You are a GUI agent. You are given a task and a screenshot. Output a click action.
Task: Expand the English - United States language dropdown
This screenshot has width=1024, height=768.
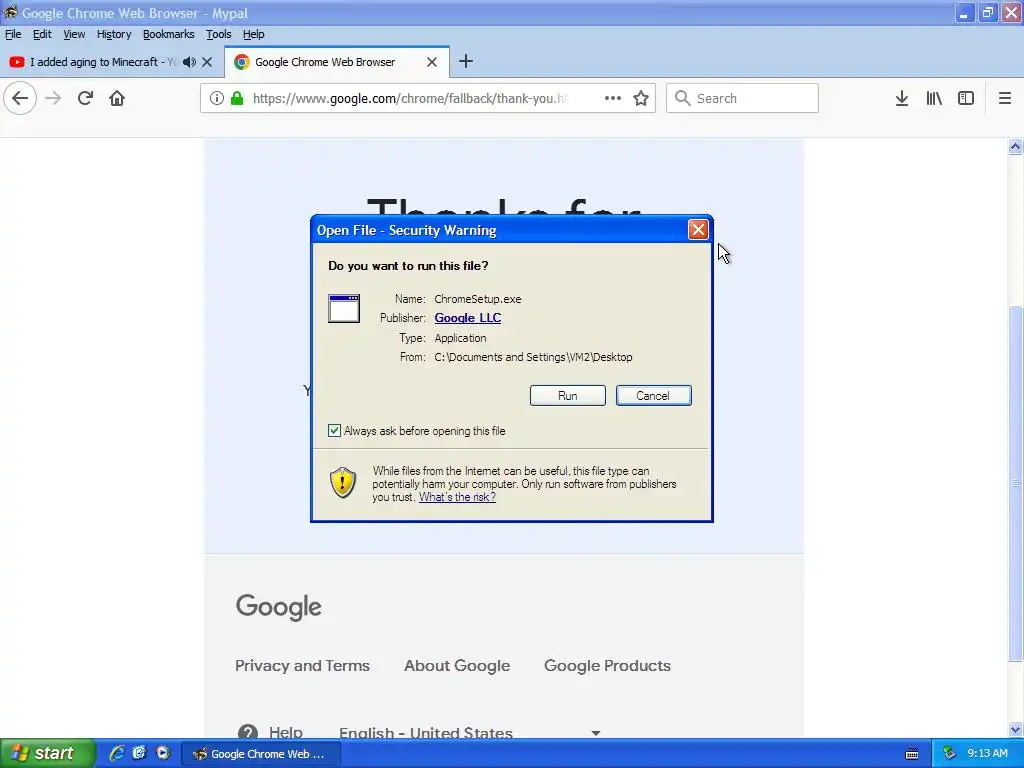[x=596, y=733]
